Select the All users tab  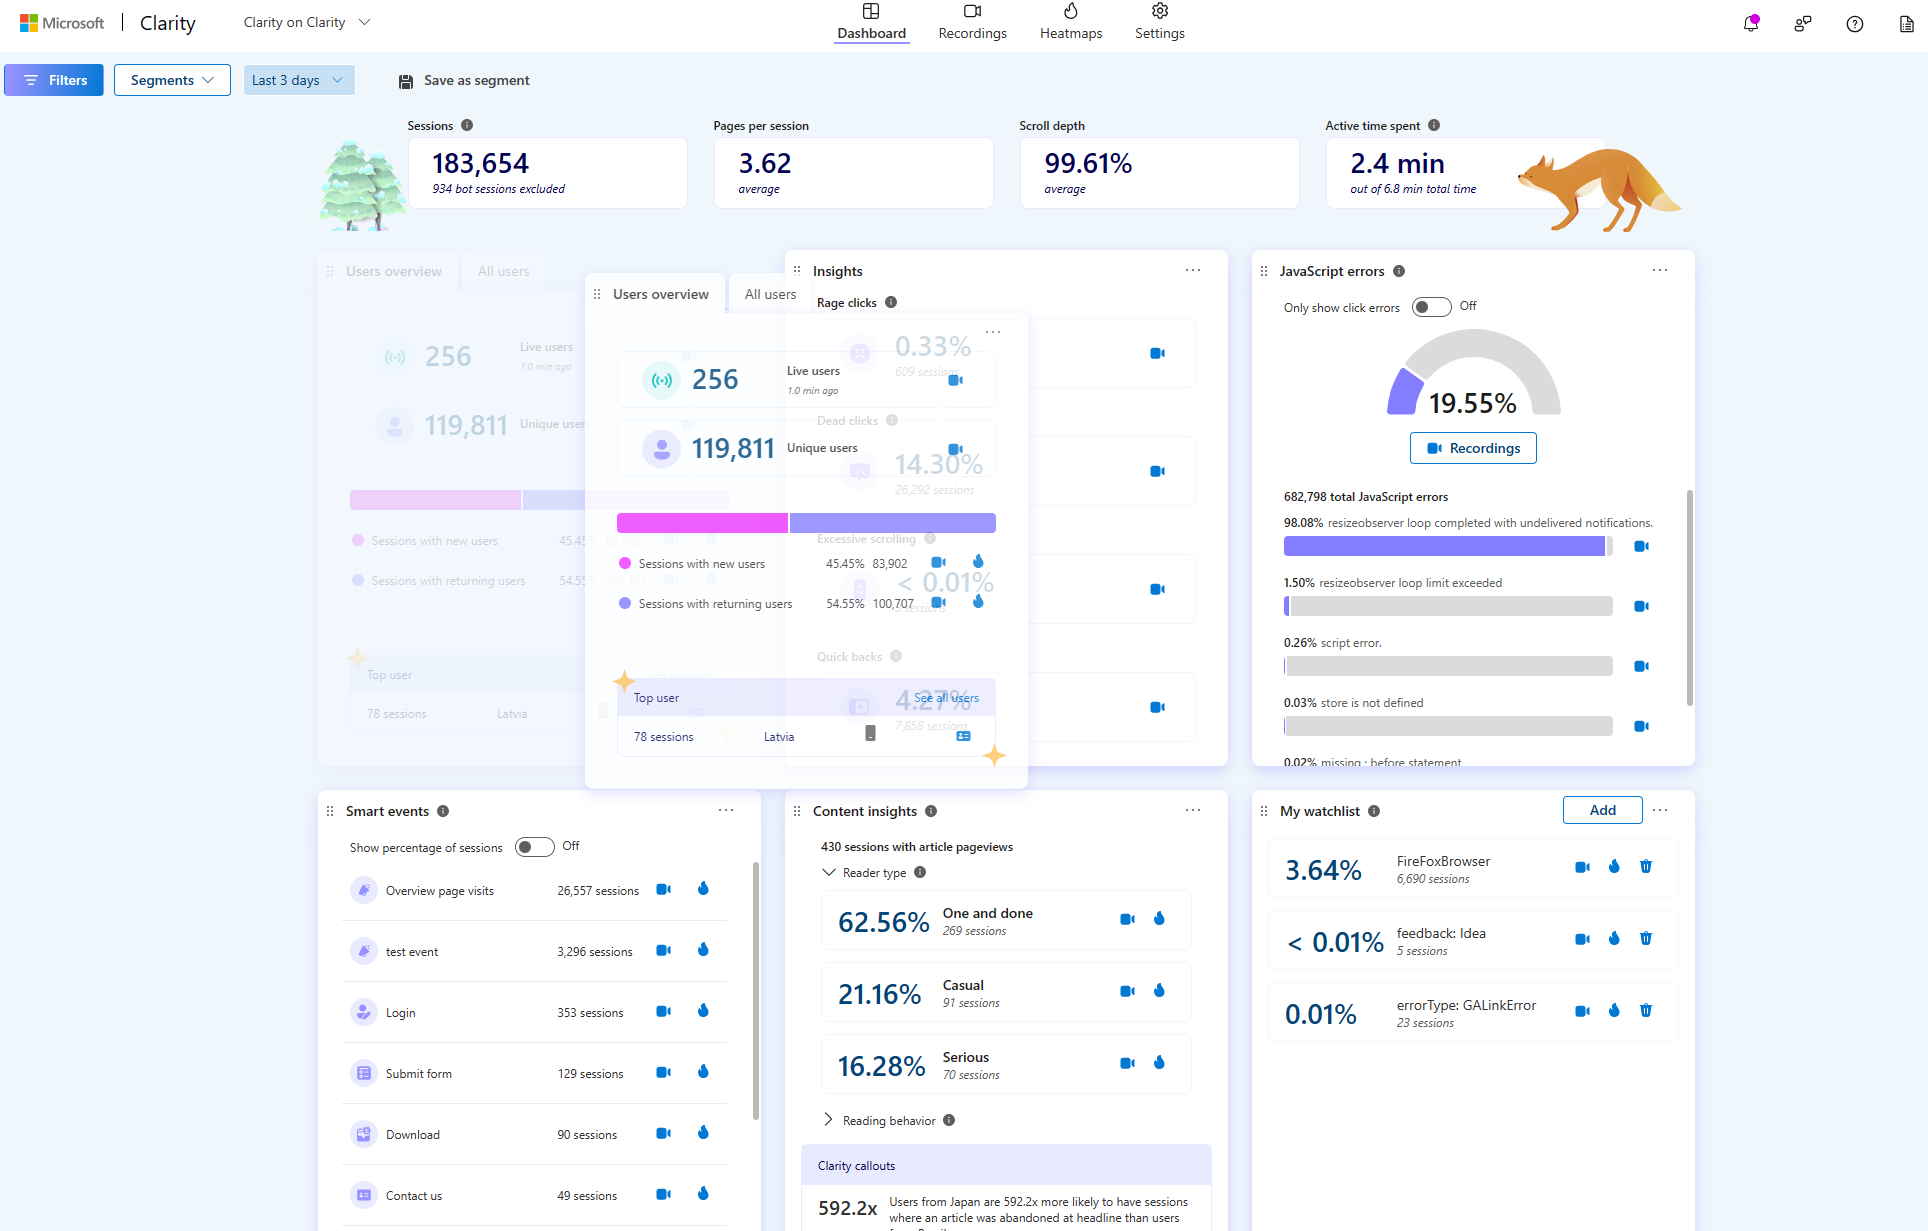(769, 293)
